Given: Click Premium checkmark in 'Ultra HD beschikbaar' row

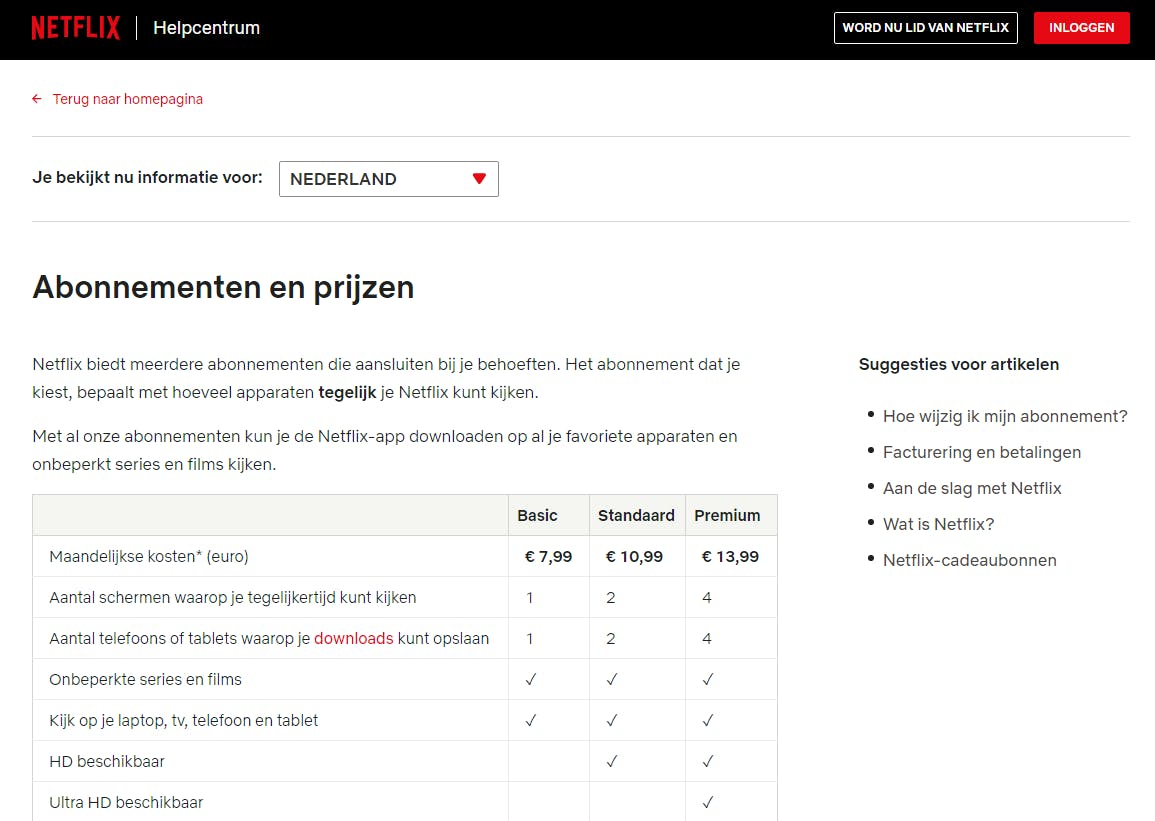Looking at the screenshot, I should pos(707,803).
